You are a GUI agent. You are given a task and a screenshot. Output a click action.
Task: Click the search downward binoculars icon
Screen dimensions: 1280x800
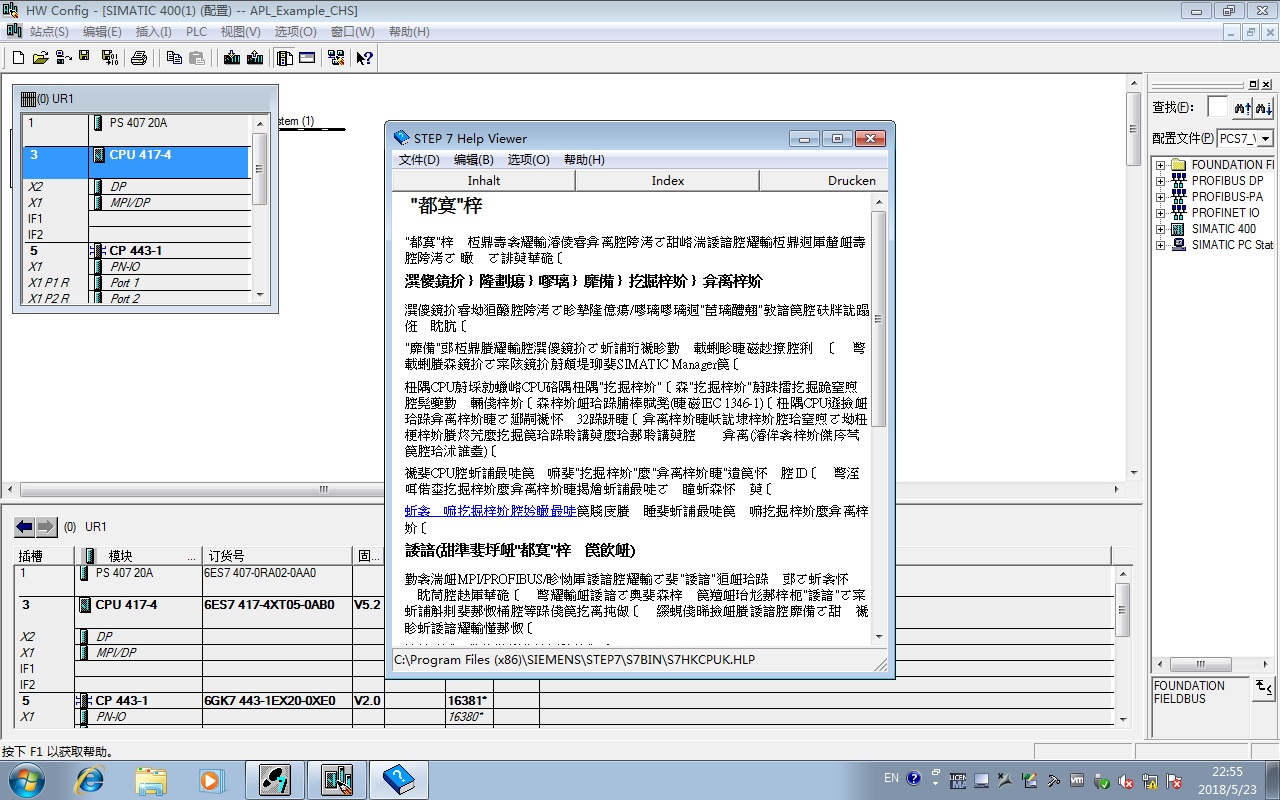(x=1264, y=107)
